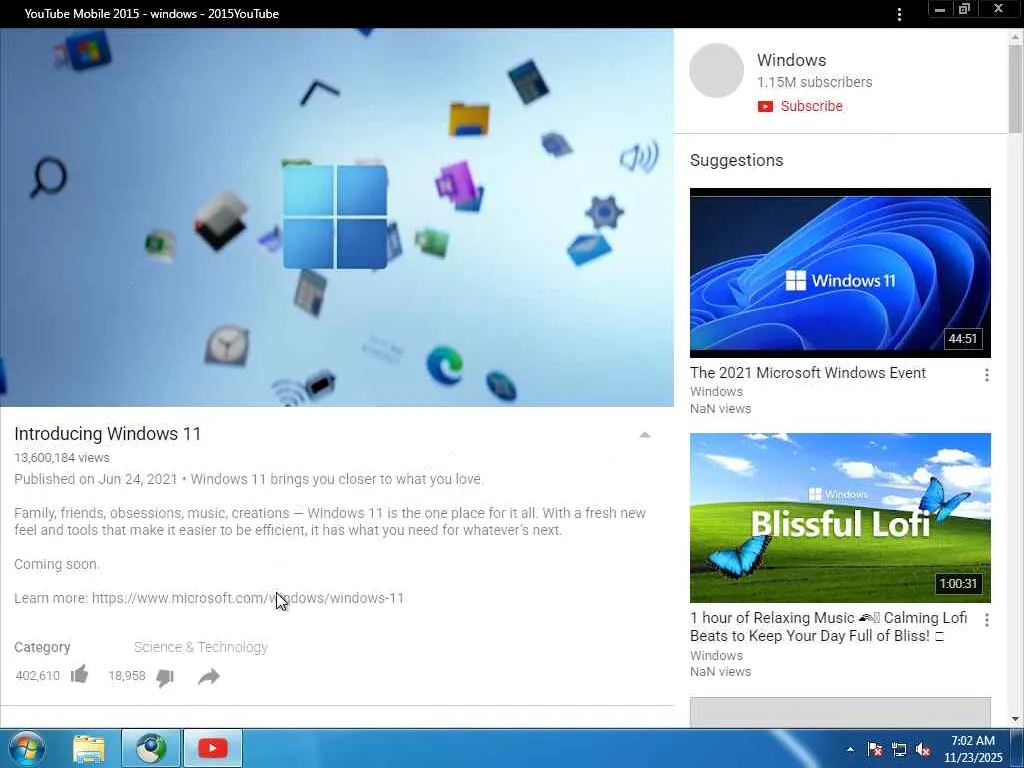Show hidden system tray icons
Viewport: 1024px width, 768px height.
pyautogui.click(x=850, y=749)
